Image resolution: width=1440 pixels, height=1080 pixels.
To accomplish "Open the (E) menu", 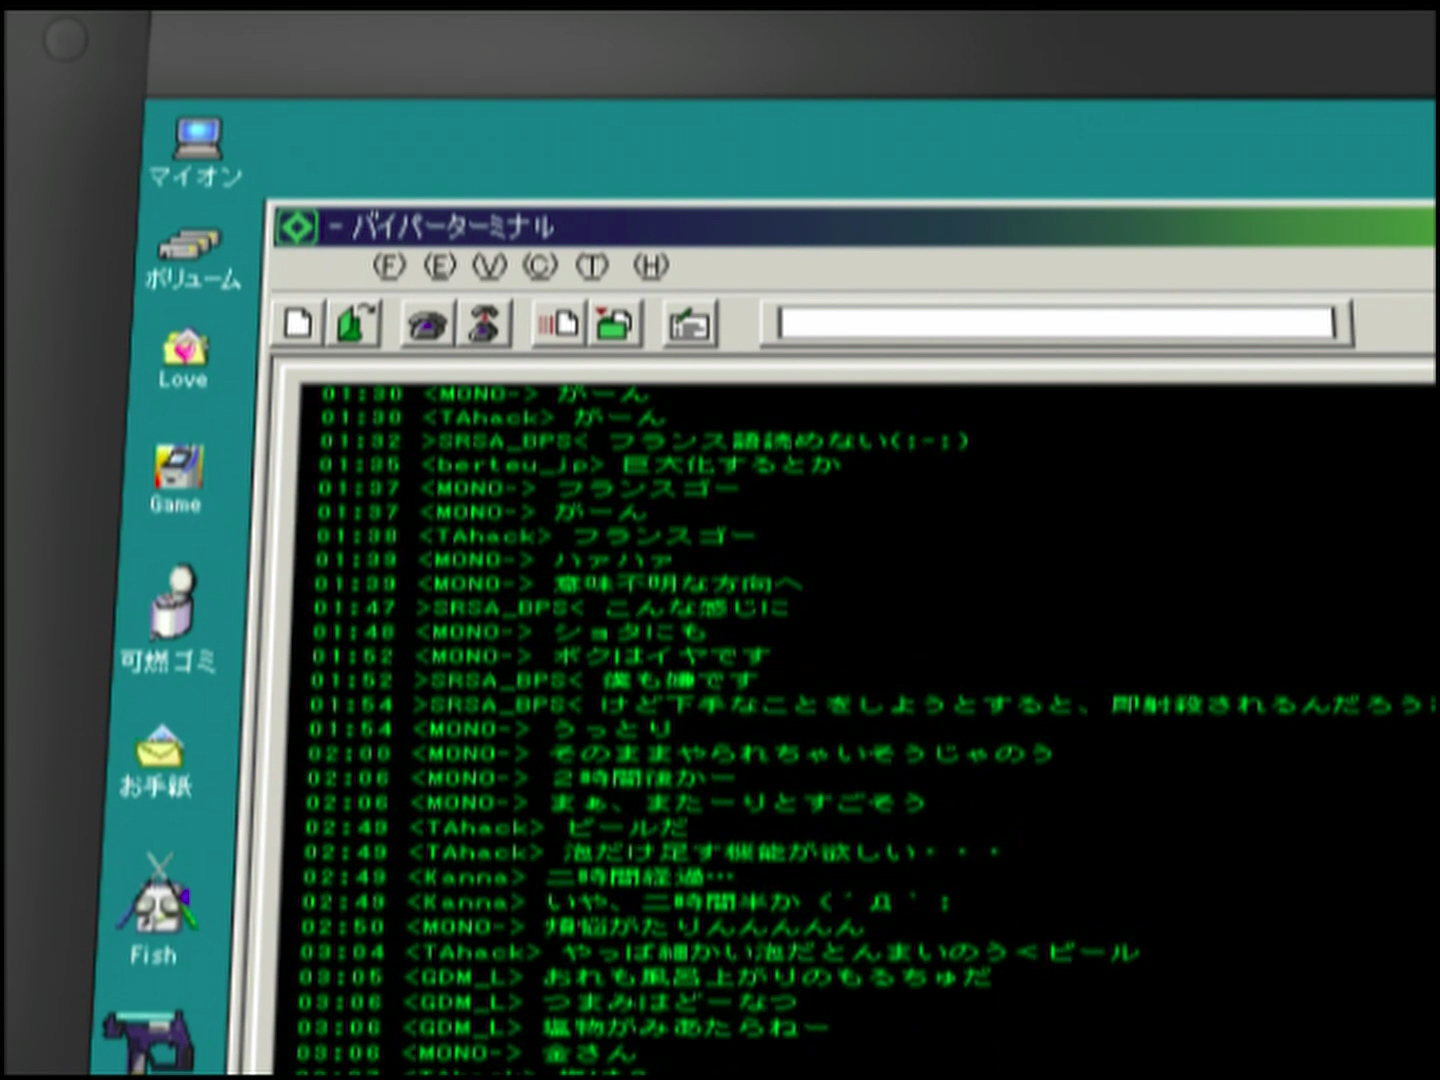I will click(439, 266).
